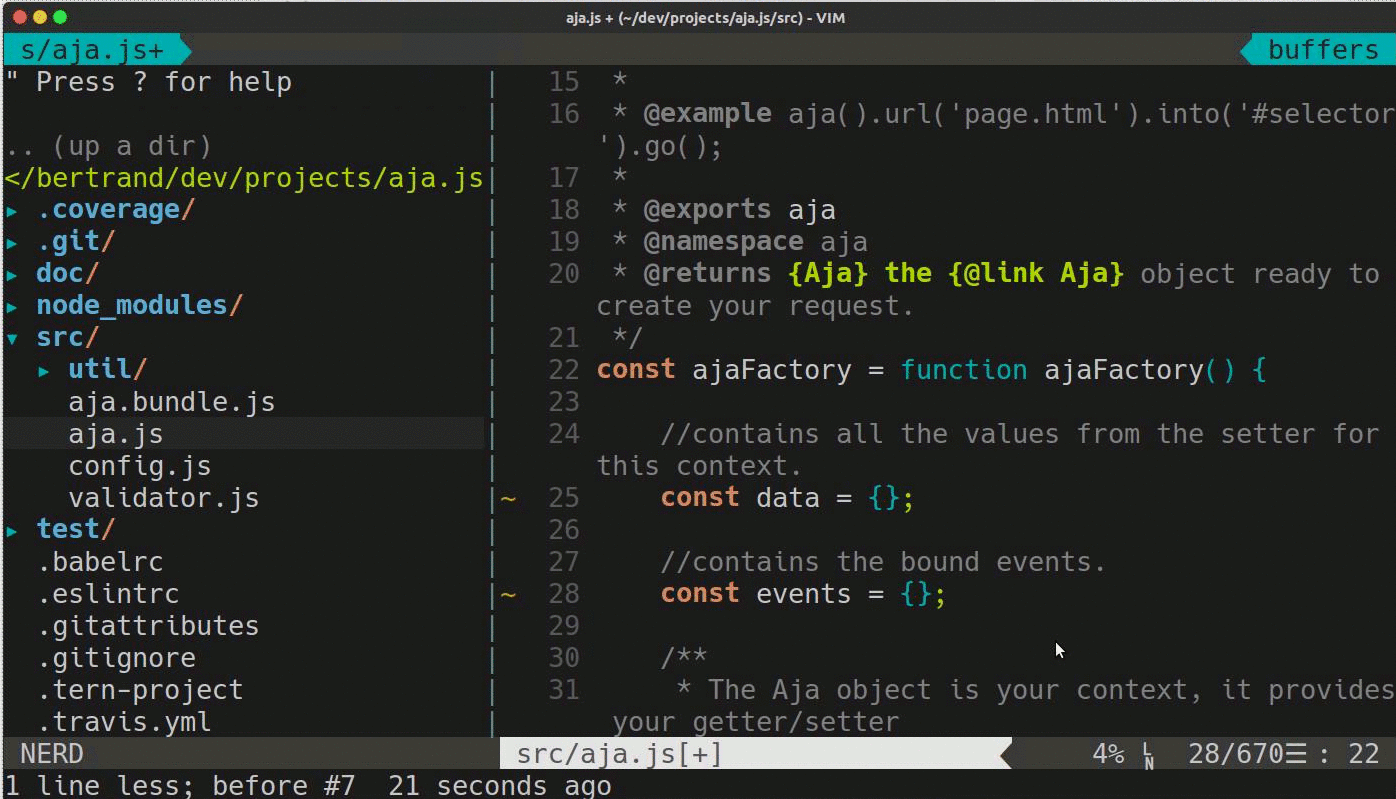Click the root path bertrand/dev/projects/aja.js
Image resolution: width=1396 pixels, height=799 pixels.
(x=244, y=178)
